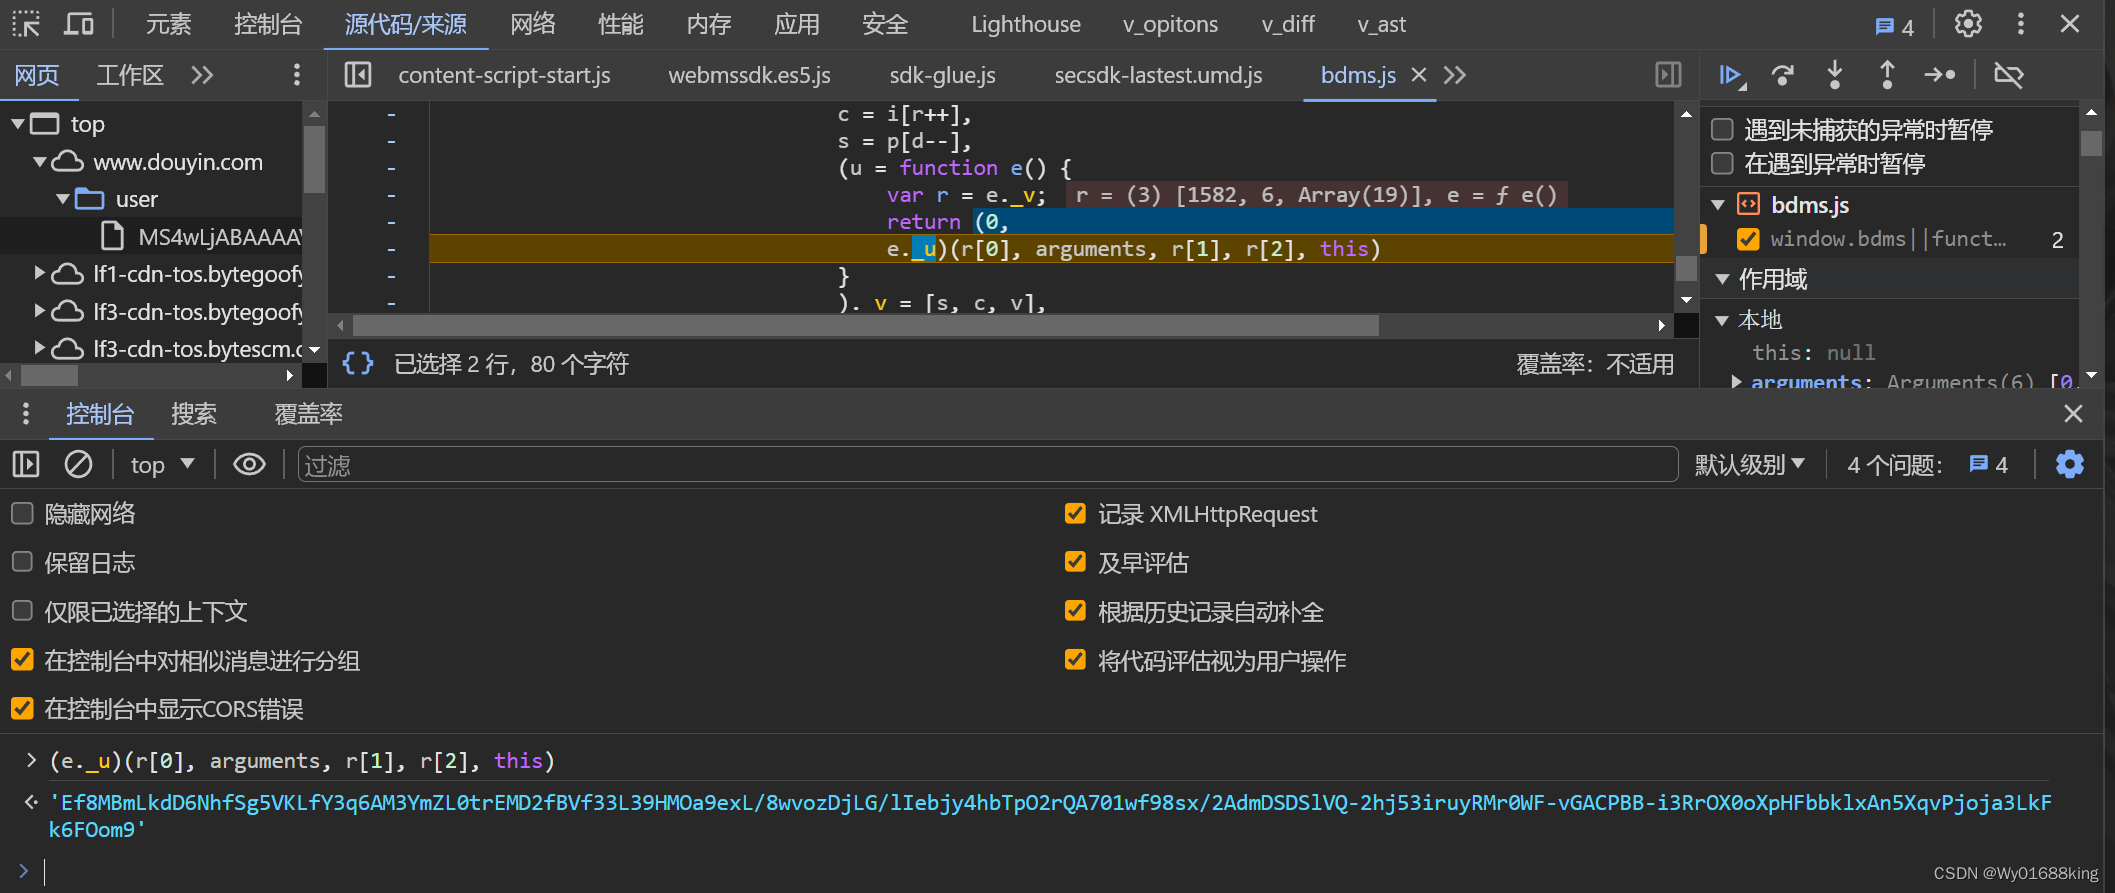Step into next function call

[1835, 75]
